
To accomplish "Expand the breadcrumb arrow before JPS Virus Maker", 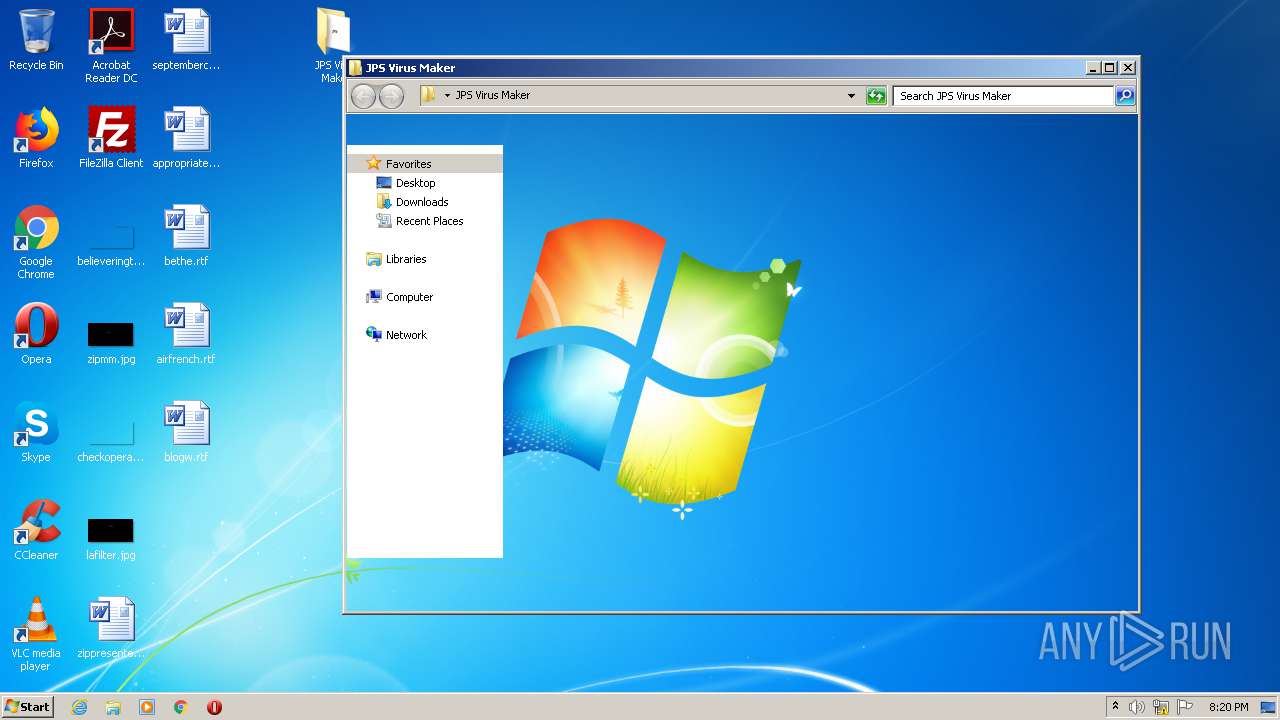I will 447,96.
